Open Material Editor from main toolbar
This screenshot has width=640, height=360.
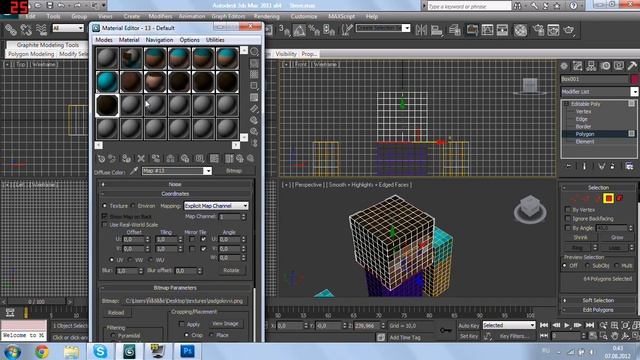pyautogui.click(x=520, y=30)
